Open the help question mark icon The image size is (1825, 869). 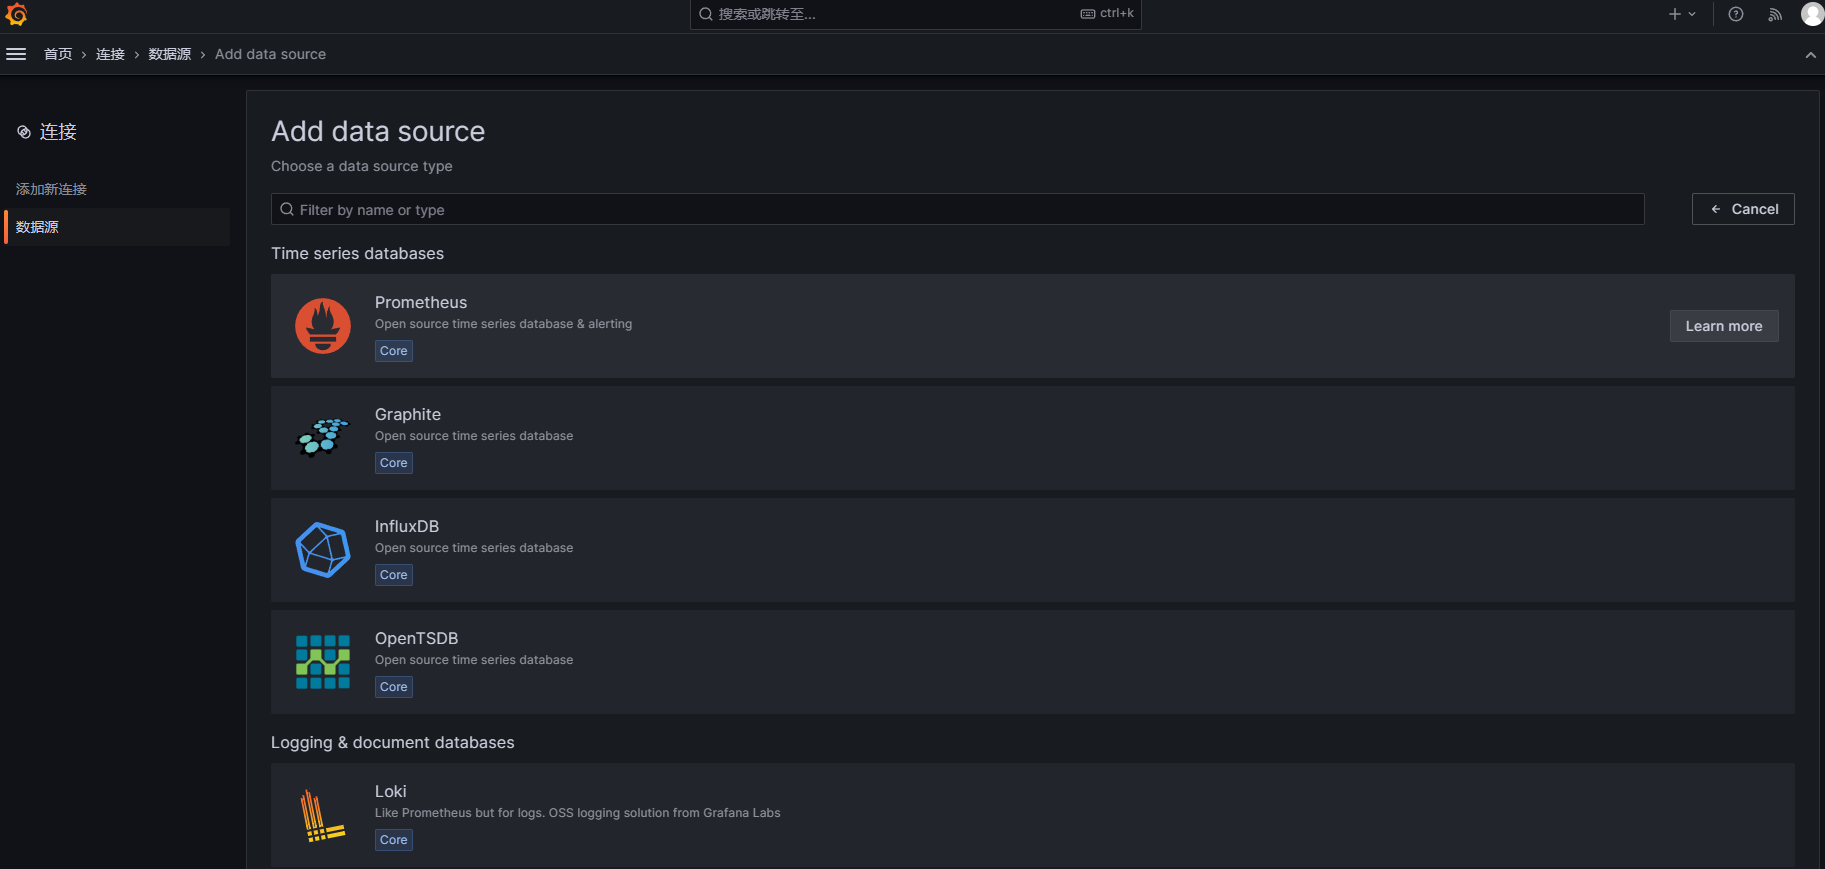1736,14
